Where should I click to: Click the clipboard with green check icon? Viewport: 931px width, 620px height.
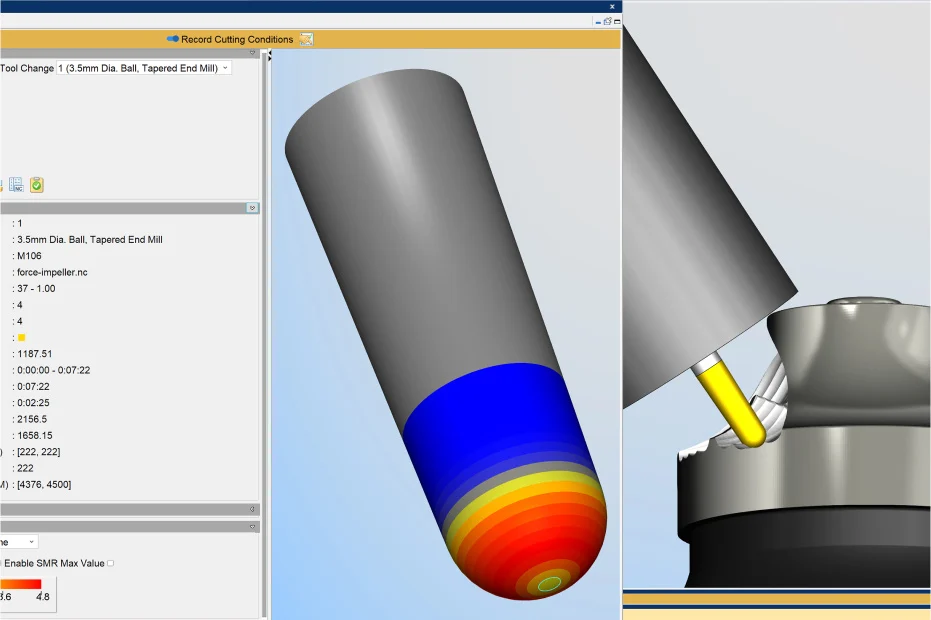click(37, 185)
